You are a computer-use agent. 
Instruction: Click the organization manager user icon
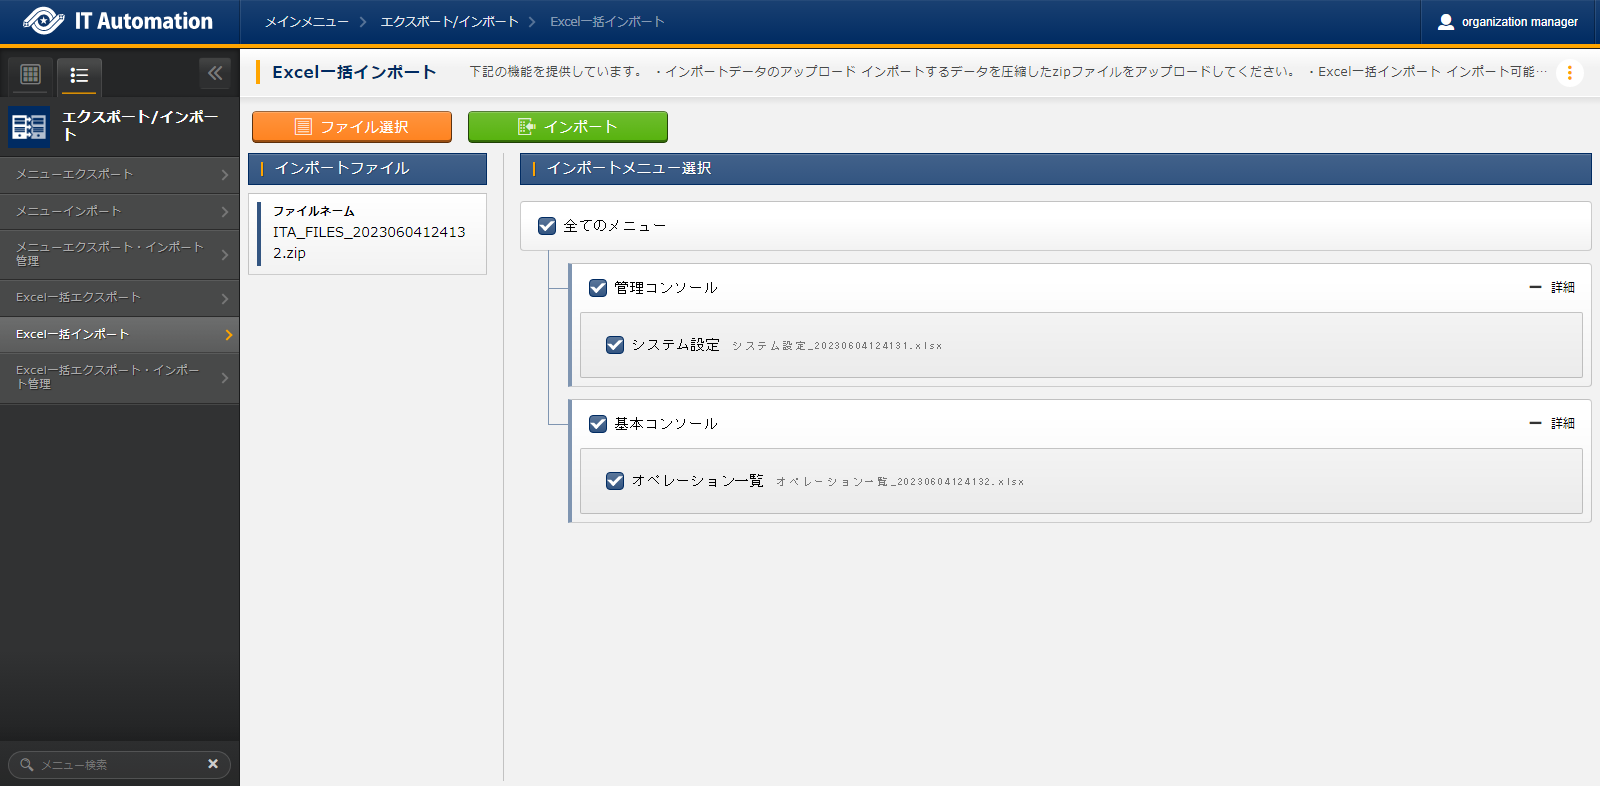point(1445,22)
